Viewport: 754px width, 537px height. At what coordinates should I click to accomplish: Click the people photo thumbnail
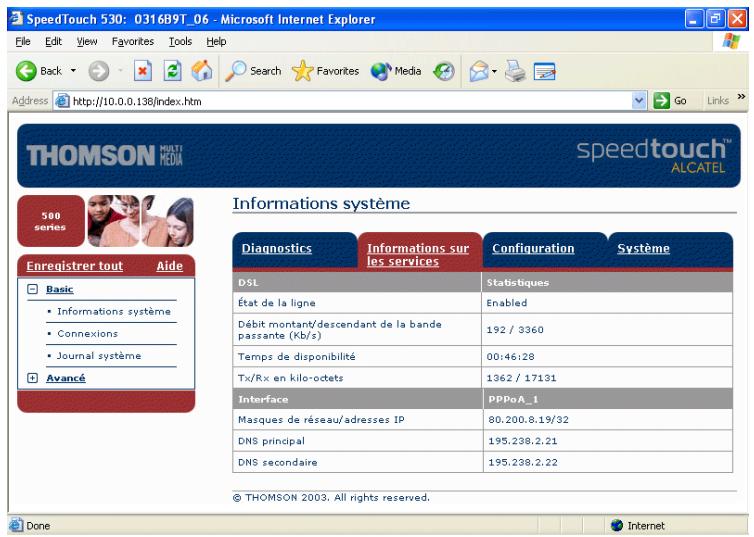coord(140,221)
